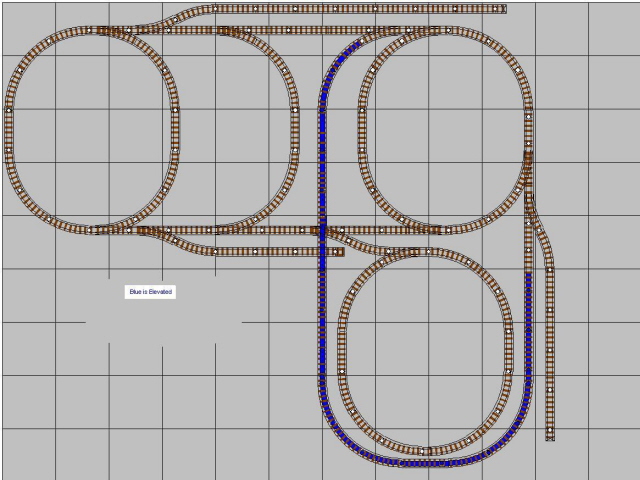Image resolution: width=640 pixels, height=480 pixels.
Task: Click the blue elevated curve along the bottom
Action: 420,463
